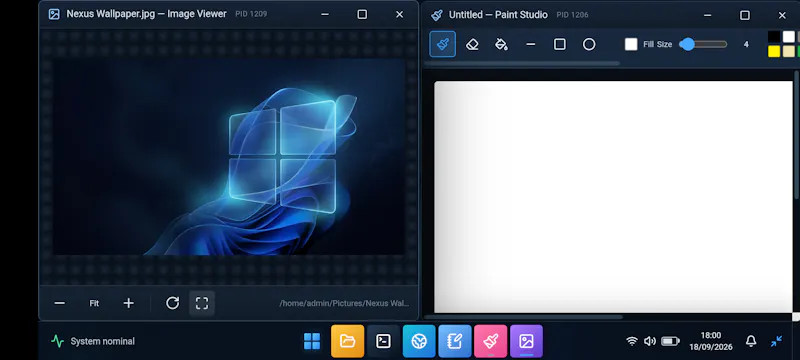Select the Rectangle shape tool
Screen dimensions: 800x360
560,44
